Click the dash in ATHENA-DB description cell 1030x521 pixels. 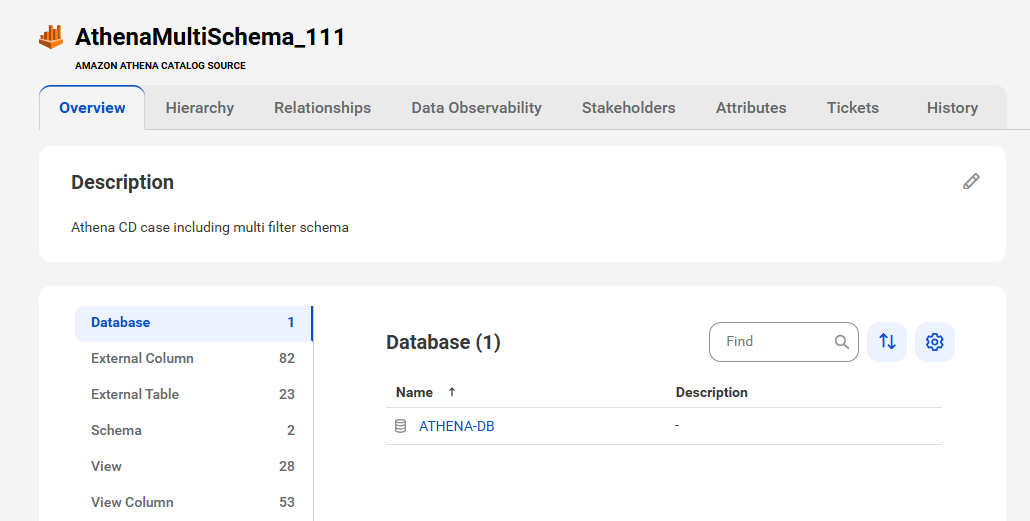[x=677, y=426]
